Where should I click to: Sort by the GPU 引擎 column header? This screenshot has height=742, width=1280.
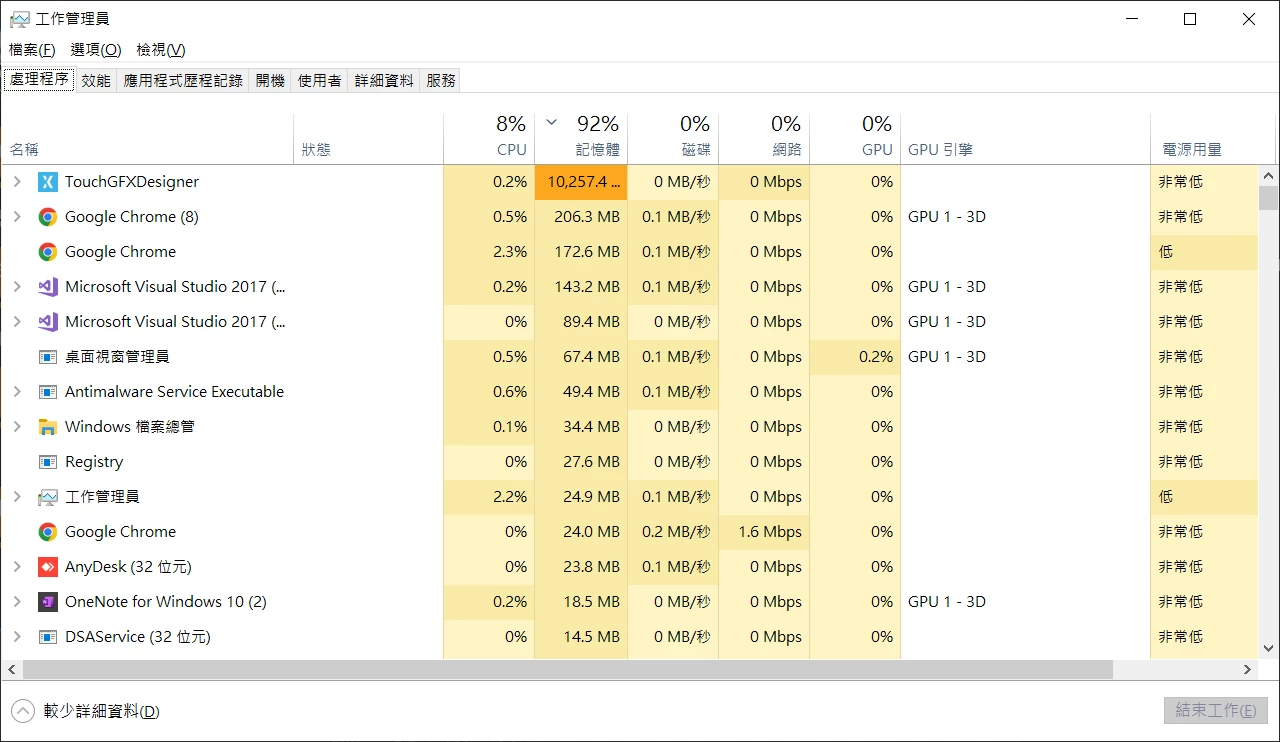[1026, 139]
